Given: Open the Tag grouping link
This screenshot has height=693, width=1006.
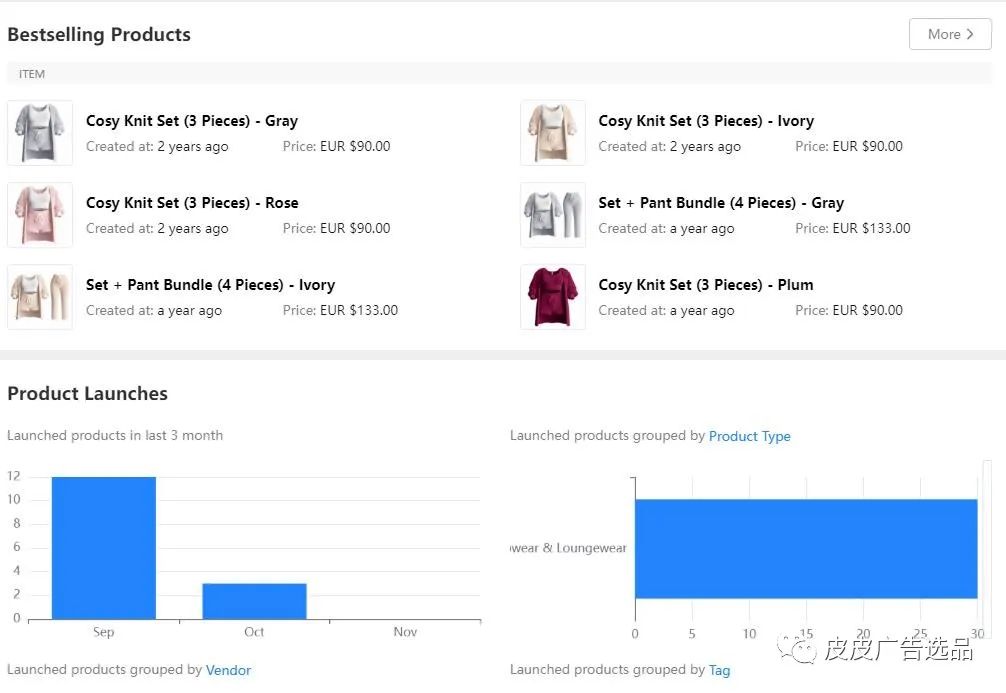Looking at the screenshot, I should click(x=719, y=670).
